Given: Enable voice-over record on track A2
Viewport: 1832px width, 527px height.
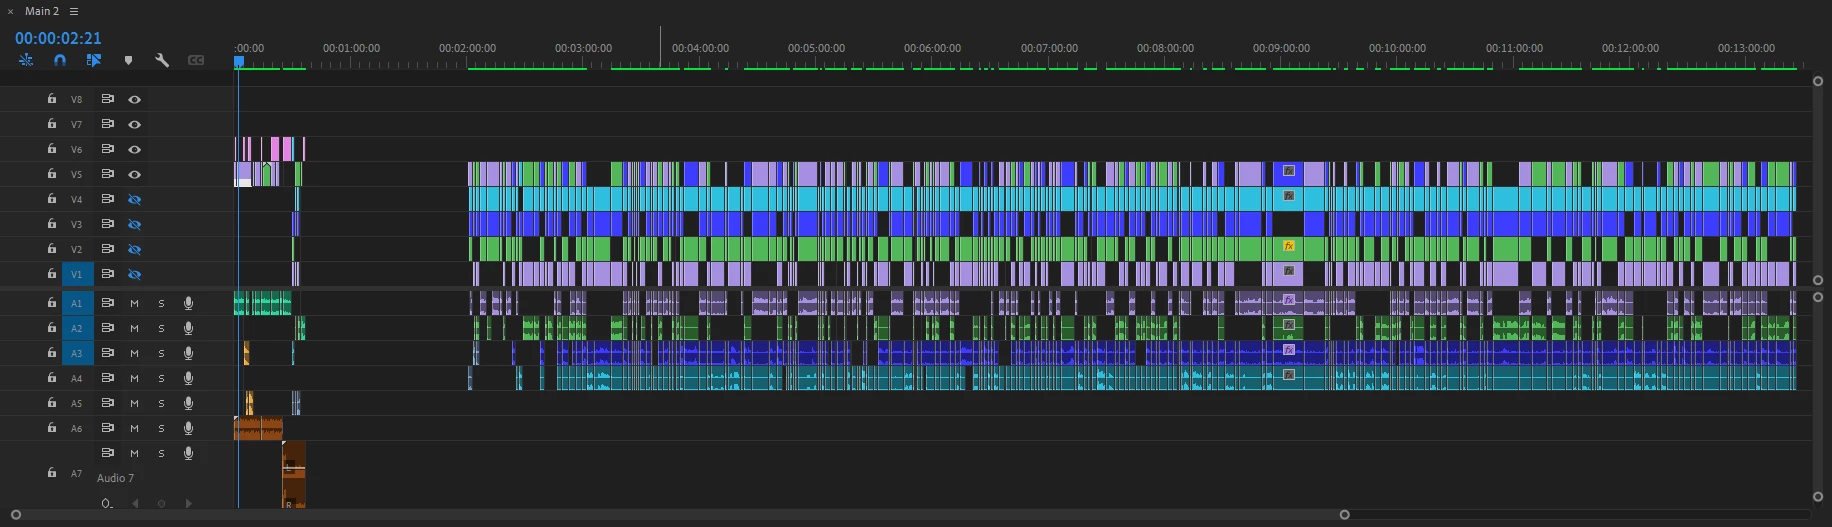Looking at the screenshot, I should click(x=188, y=328).
